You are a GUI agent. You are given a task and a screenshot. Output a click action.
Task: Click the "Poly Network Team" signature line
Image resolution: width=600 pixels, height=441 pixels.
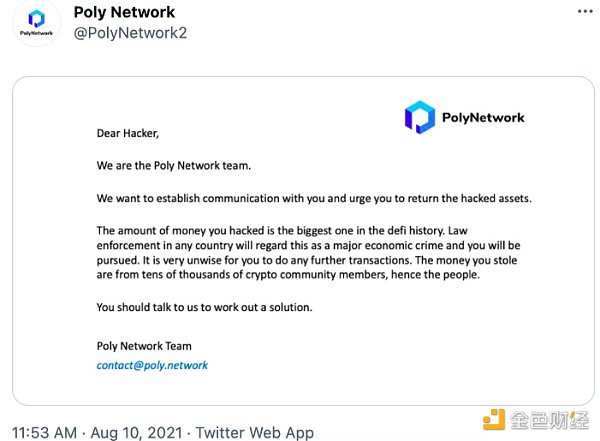click(x=144, y=346)
